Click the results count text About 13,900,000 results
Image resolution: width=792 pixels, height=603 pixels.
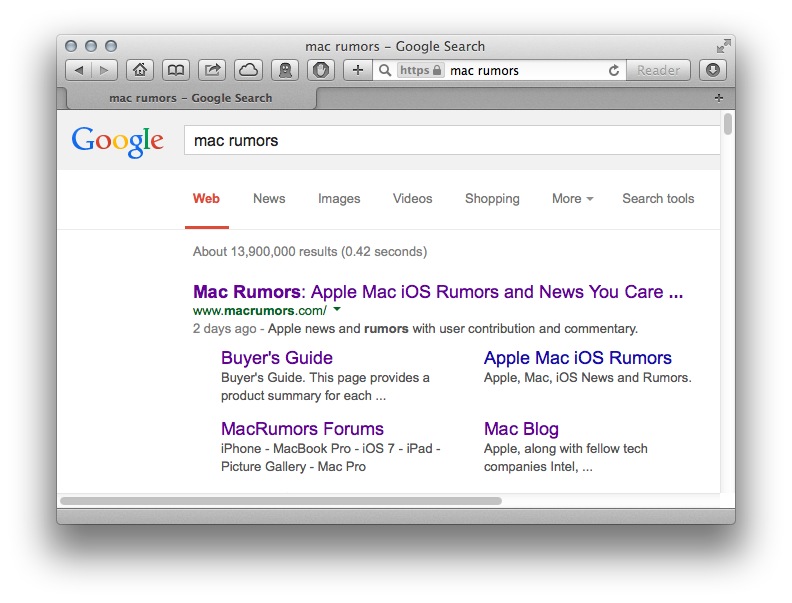tap(310, 252)
